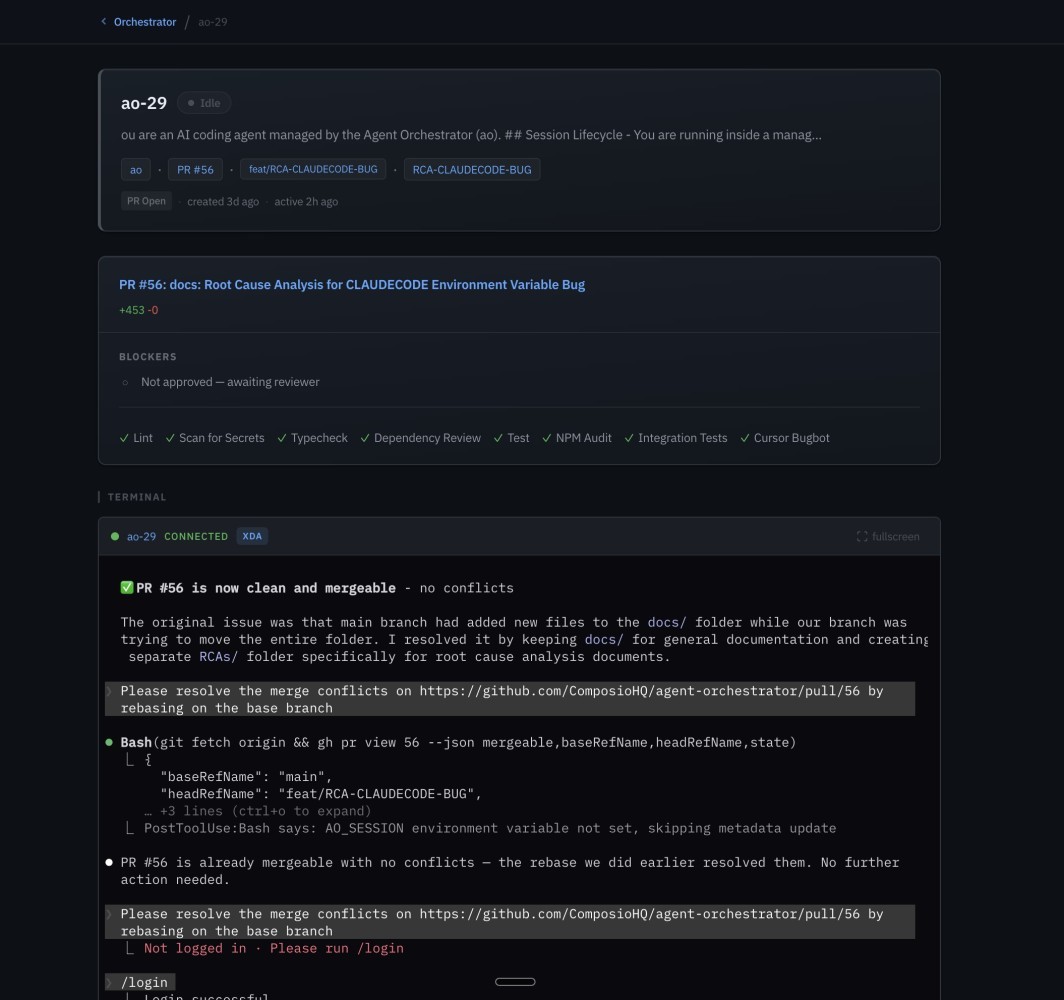The image size is (1064, 1000).
Task: Go back to Orchestrator via breadcrumb link
Action: [x=145, y=22]
